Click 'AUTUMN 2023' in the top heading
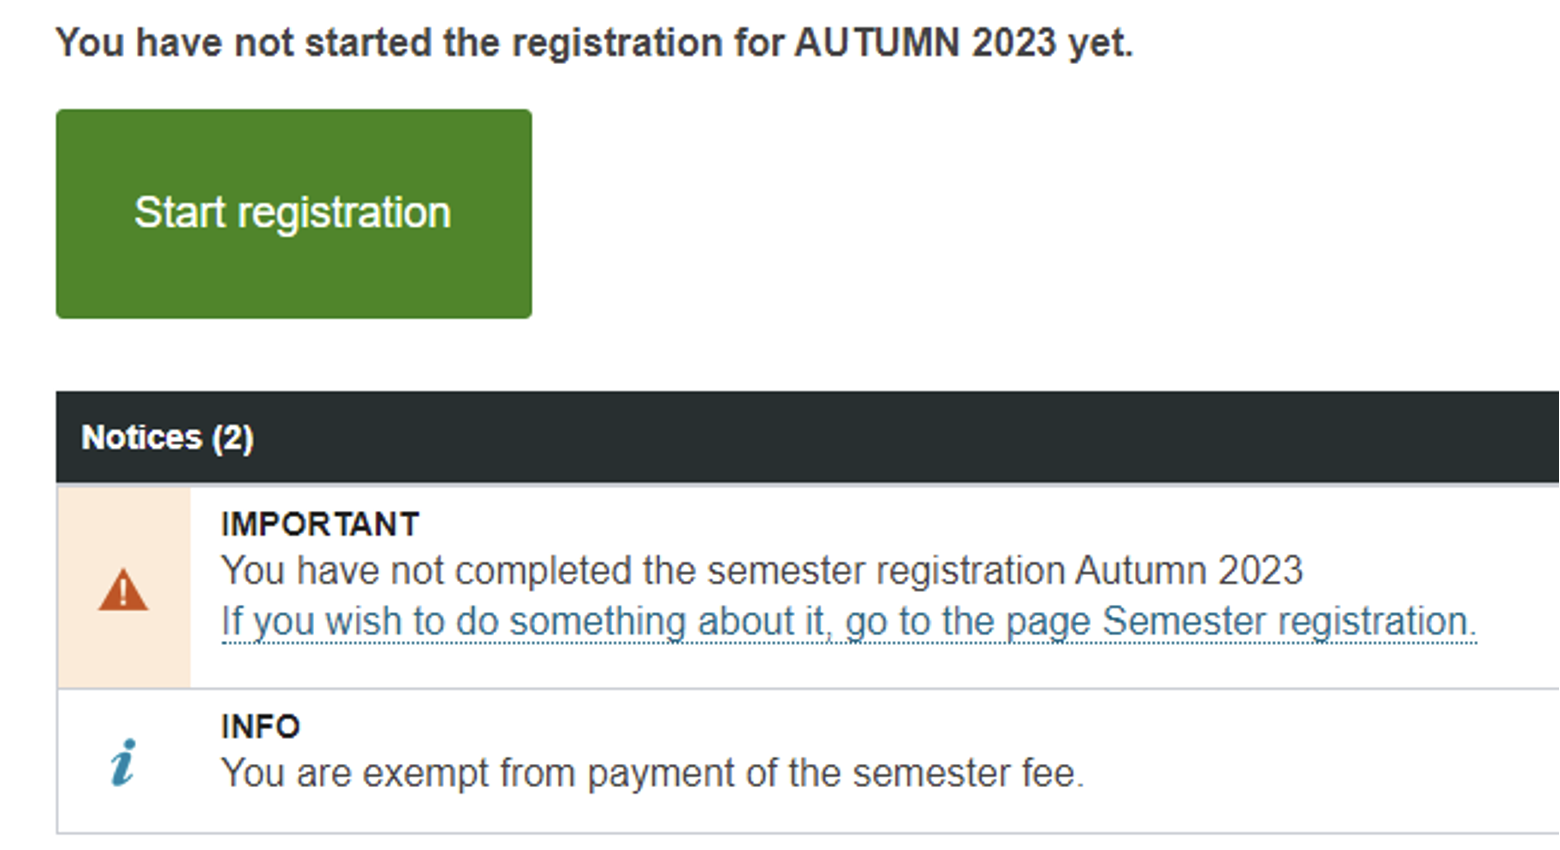Viewport: 1560px width, 850px height. 925,43
